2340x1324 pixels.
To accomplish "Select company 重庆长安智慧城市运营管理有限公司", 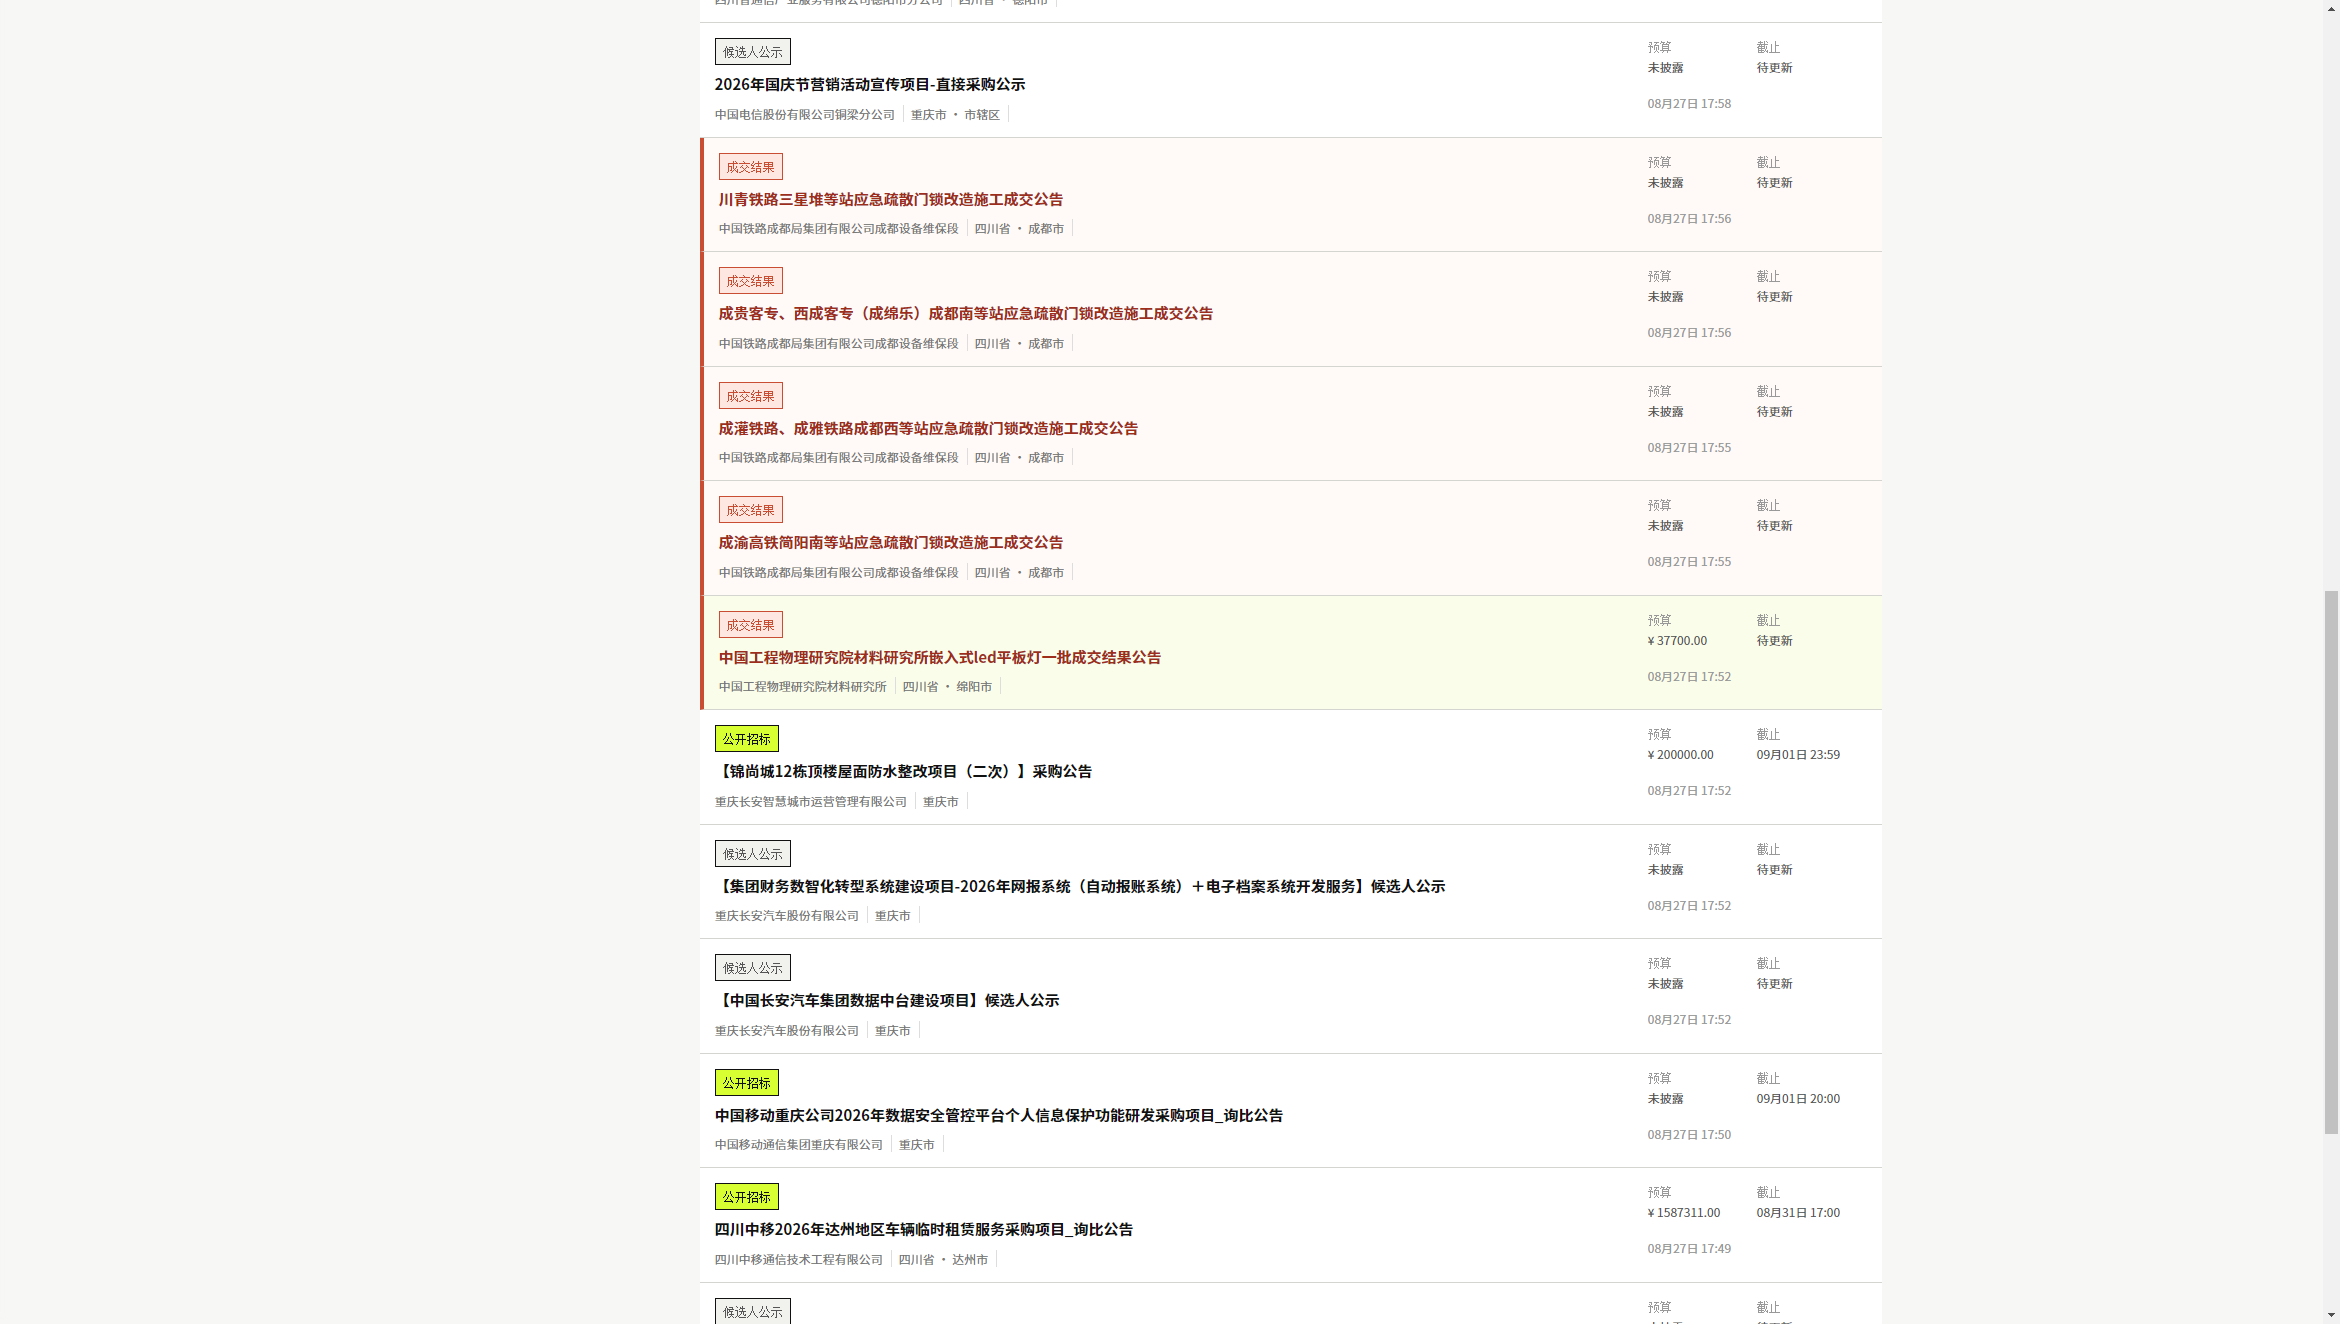I will pos(810,802).
